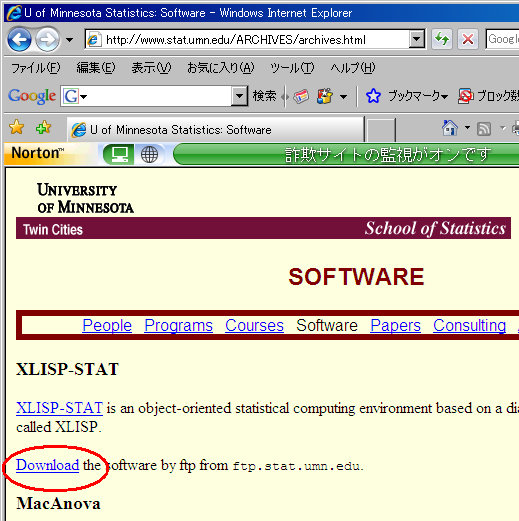Open the Programs navigation link
The width and height of the screenshot is (519, 521).
pos(178,325)
